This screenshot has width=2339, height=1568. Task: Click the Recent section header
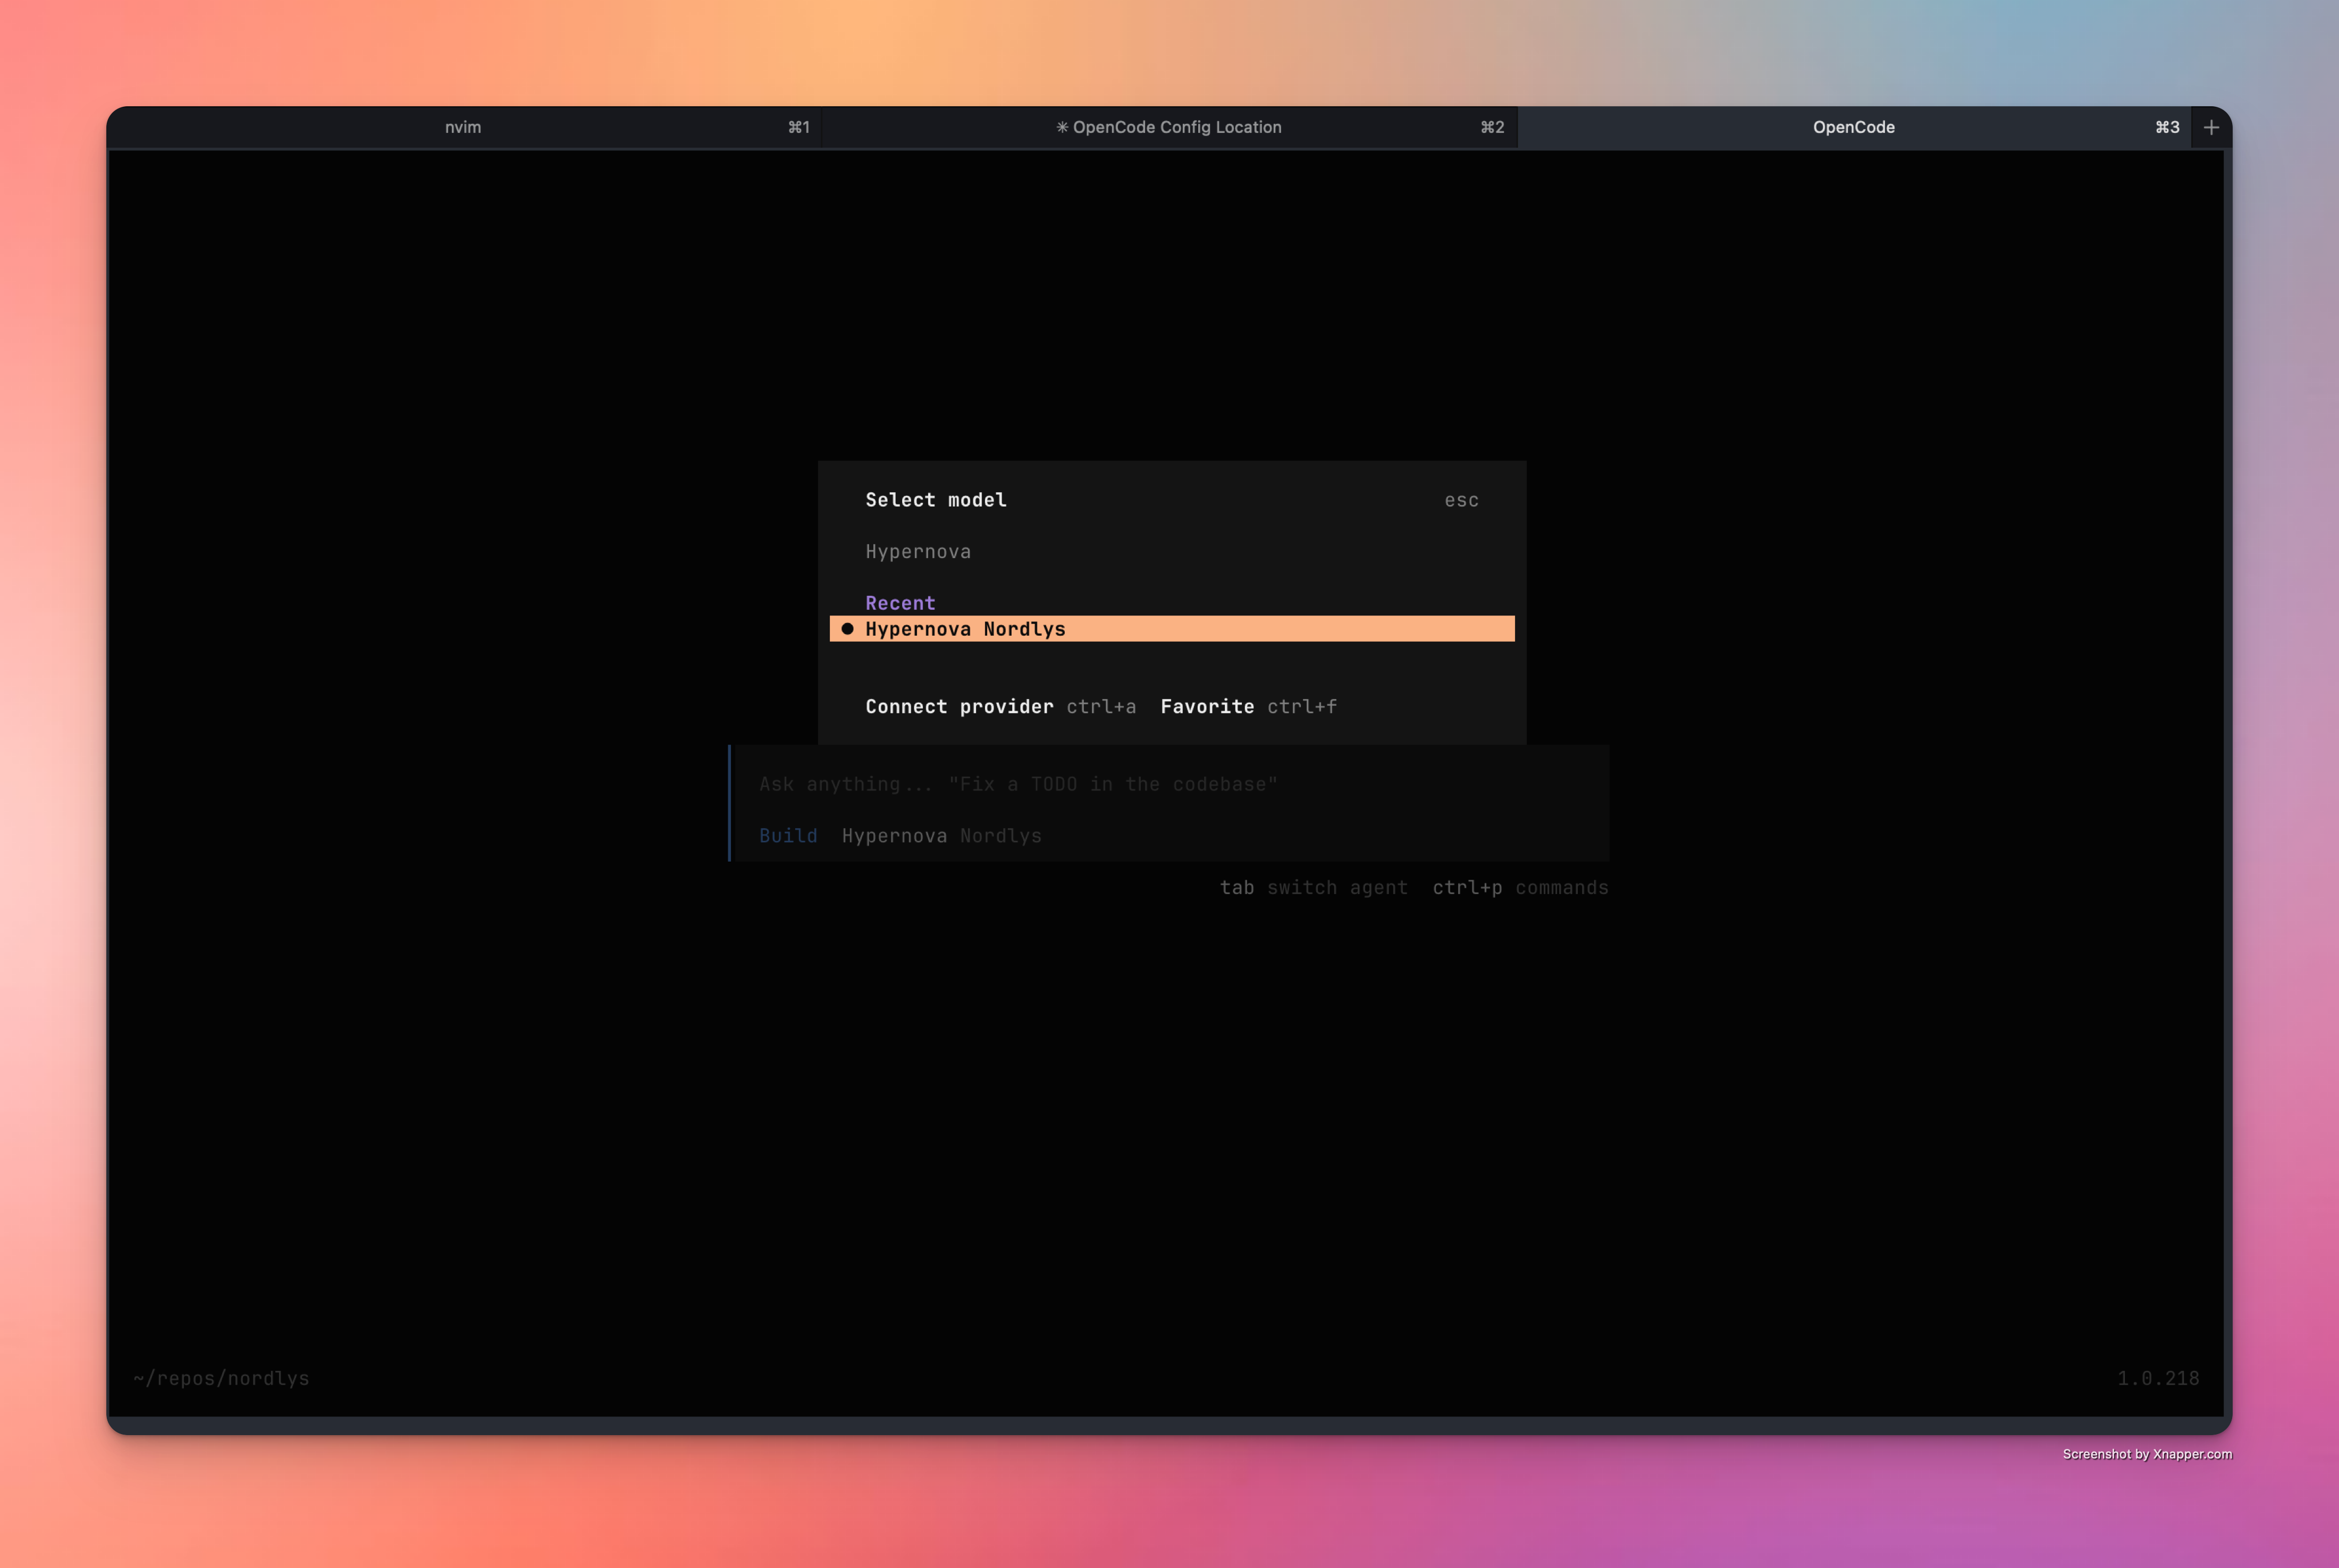coord(900,603)
